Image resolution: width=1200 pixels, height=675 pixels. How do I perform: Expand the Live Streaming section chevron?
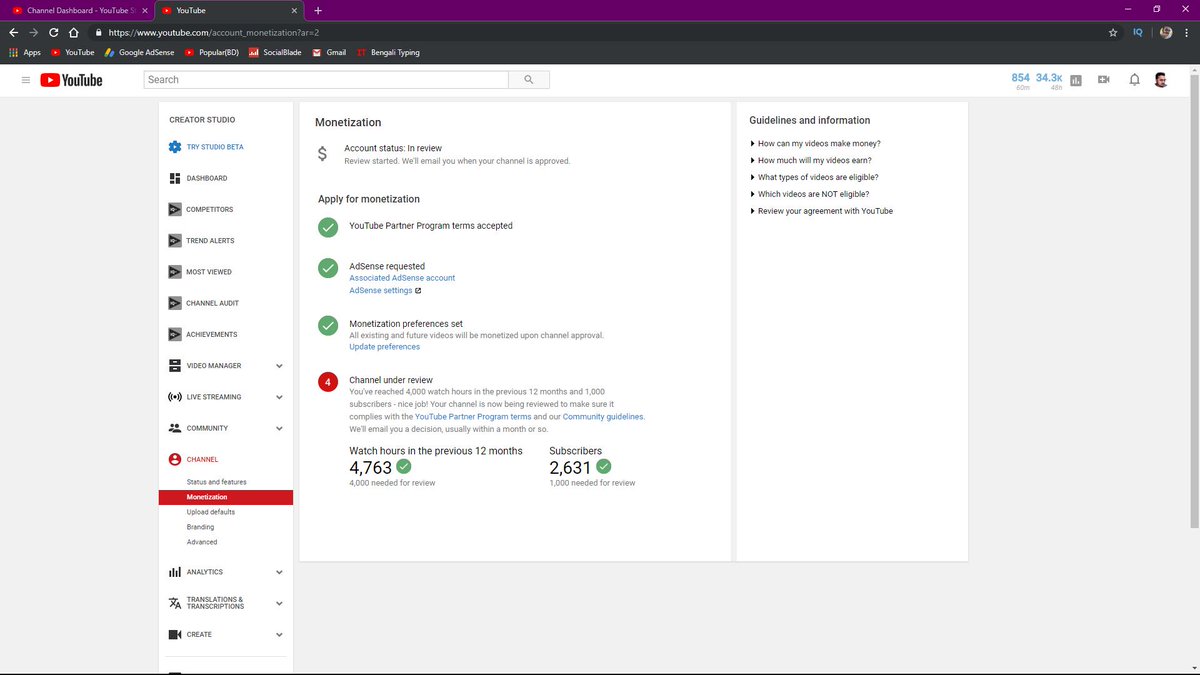pyautogui.click(x=279, y=397)
